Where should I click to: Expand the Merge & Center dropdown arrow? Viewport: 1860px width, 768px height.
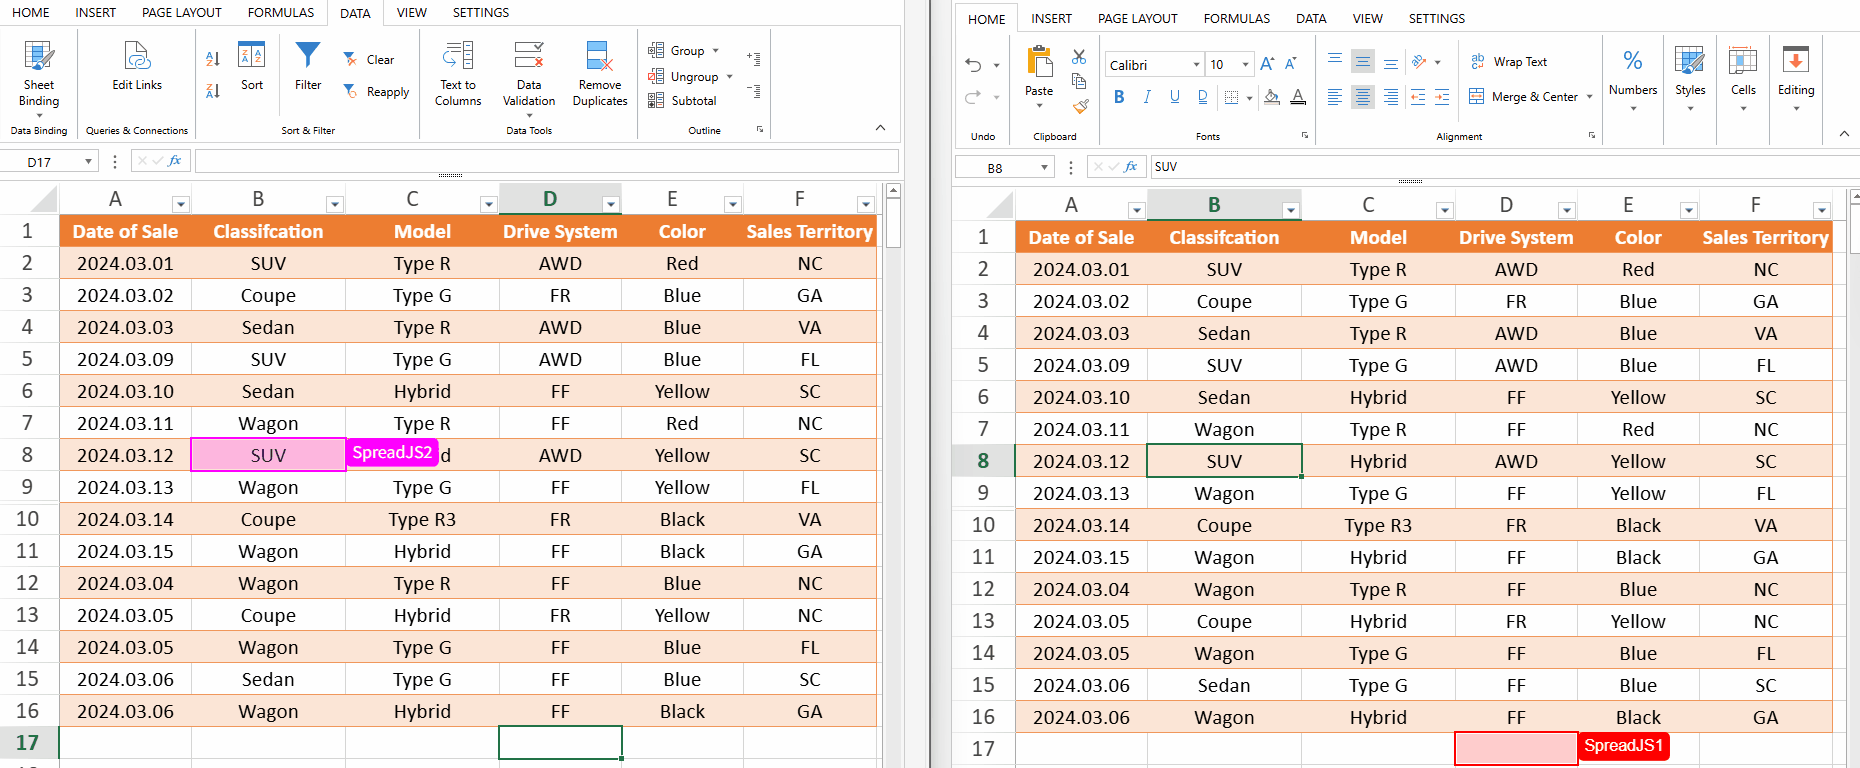point(1589,97)
